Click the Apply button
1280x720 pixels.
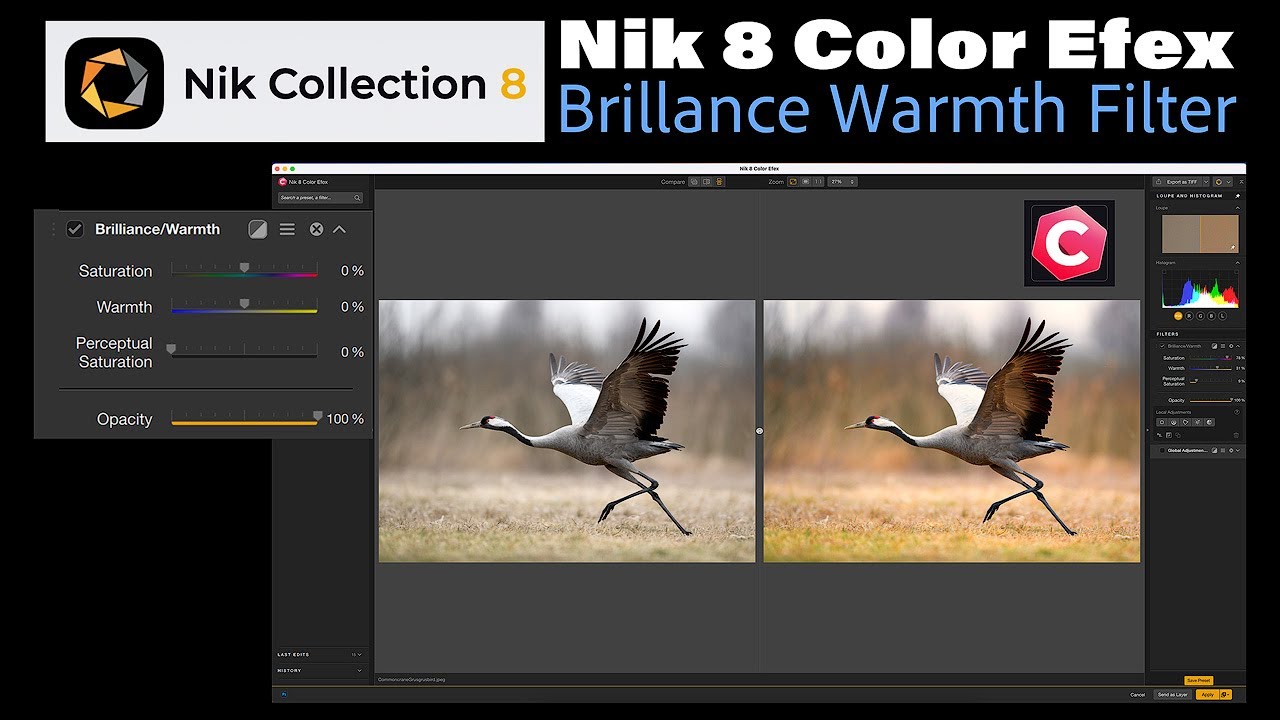pyautogui.click(x=1208, y=694)
